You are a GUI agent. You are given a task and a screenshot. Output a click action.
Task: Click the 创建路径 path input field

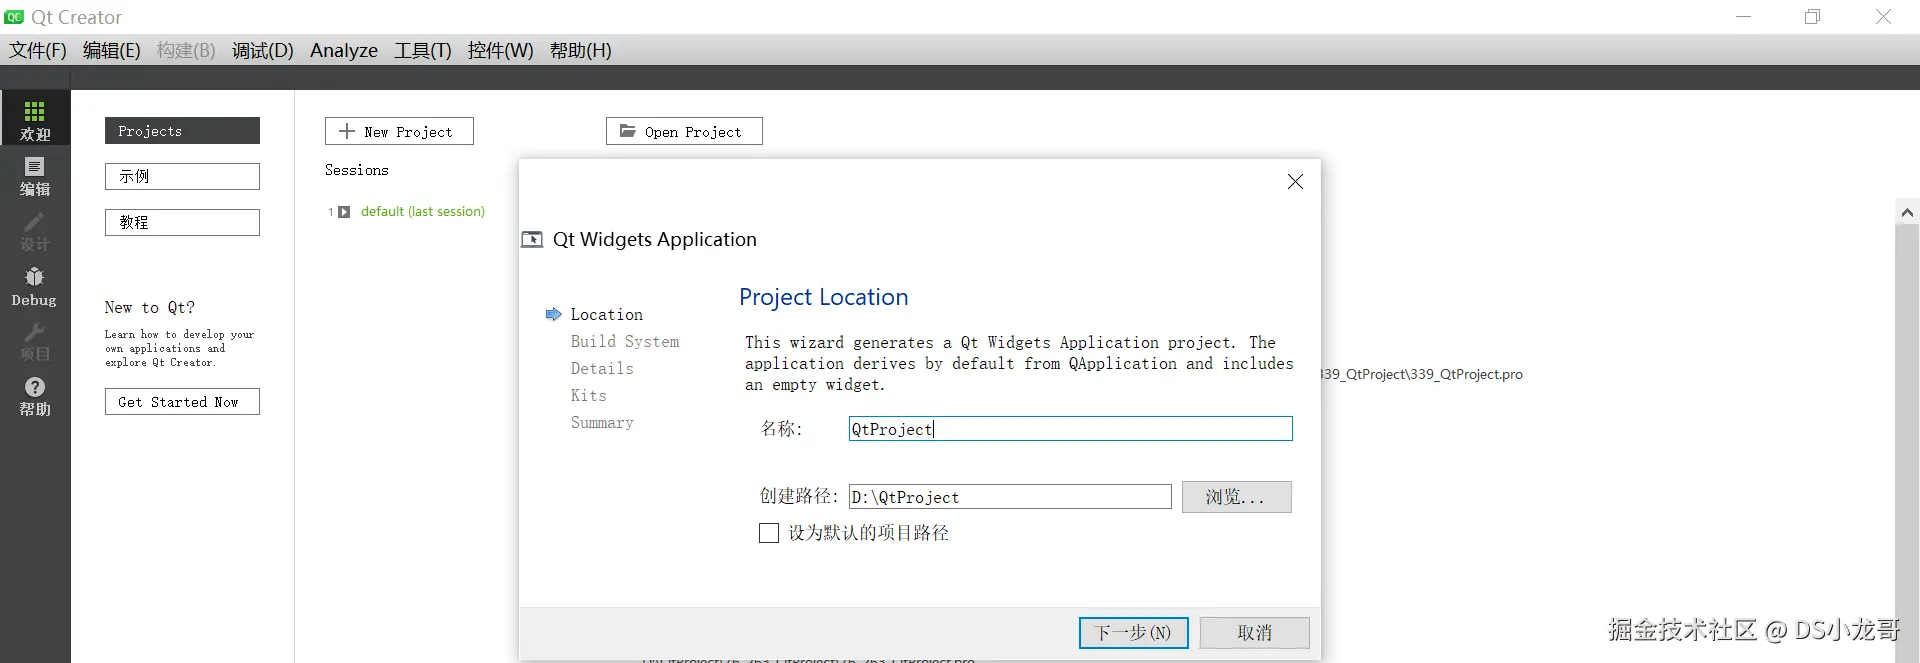tap(1009, 497)
